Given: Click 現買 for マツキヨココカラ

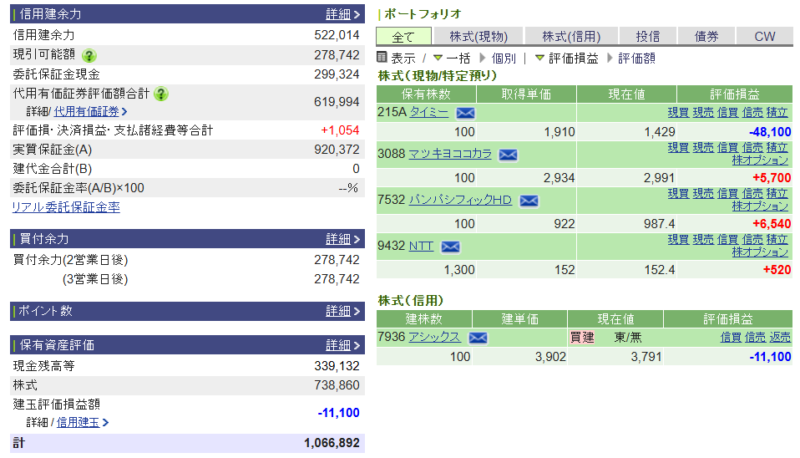Looking at the screenshot, I should pos(678,148).
